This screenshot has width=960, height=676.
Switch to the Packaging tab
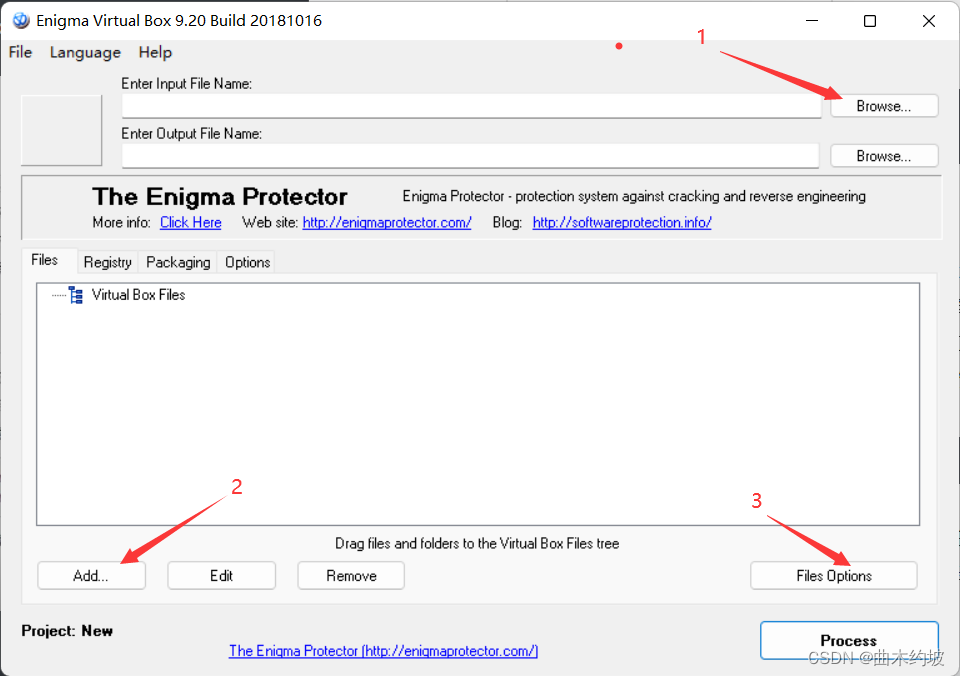pyautogui.click(x=178, y=262)
